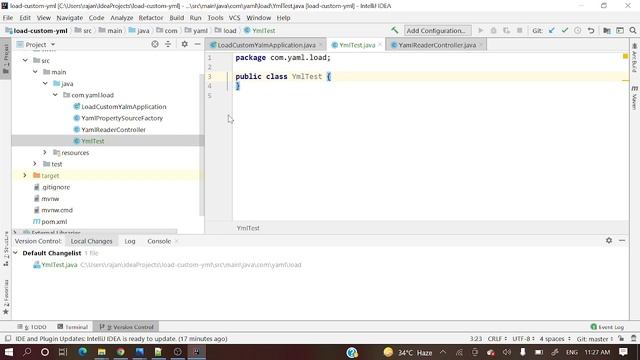640x360 pixels.
Task: Open the Navigate menu
Action: [69, 18]
